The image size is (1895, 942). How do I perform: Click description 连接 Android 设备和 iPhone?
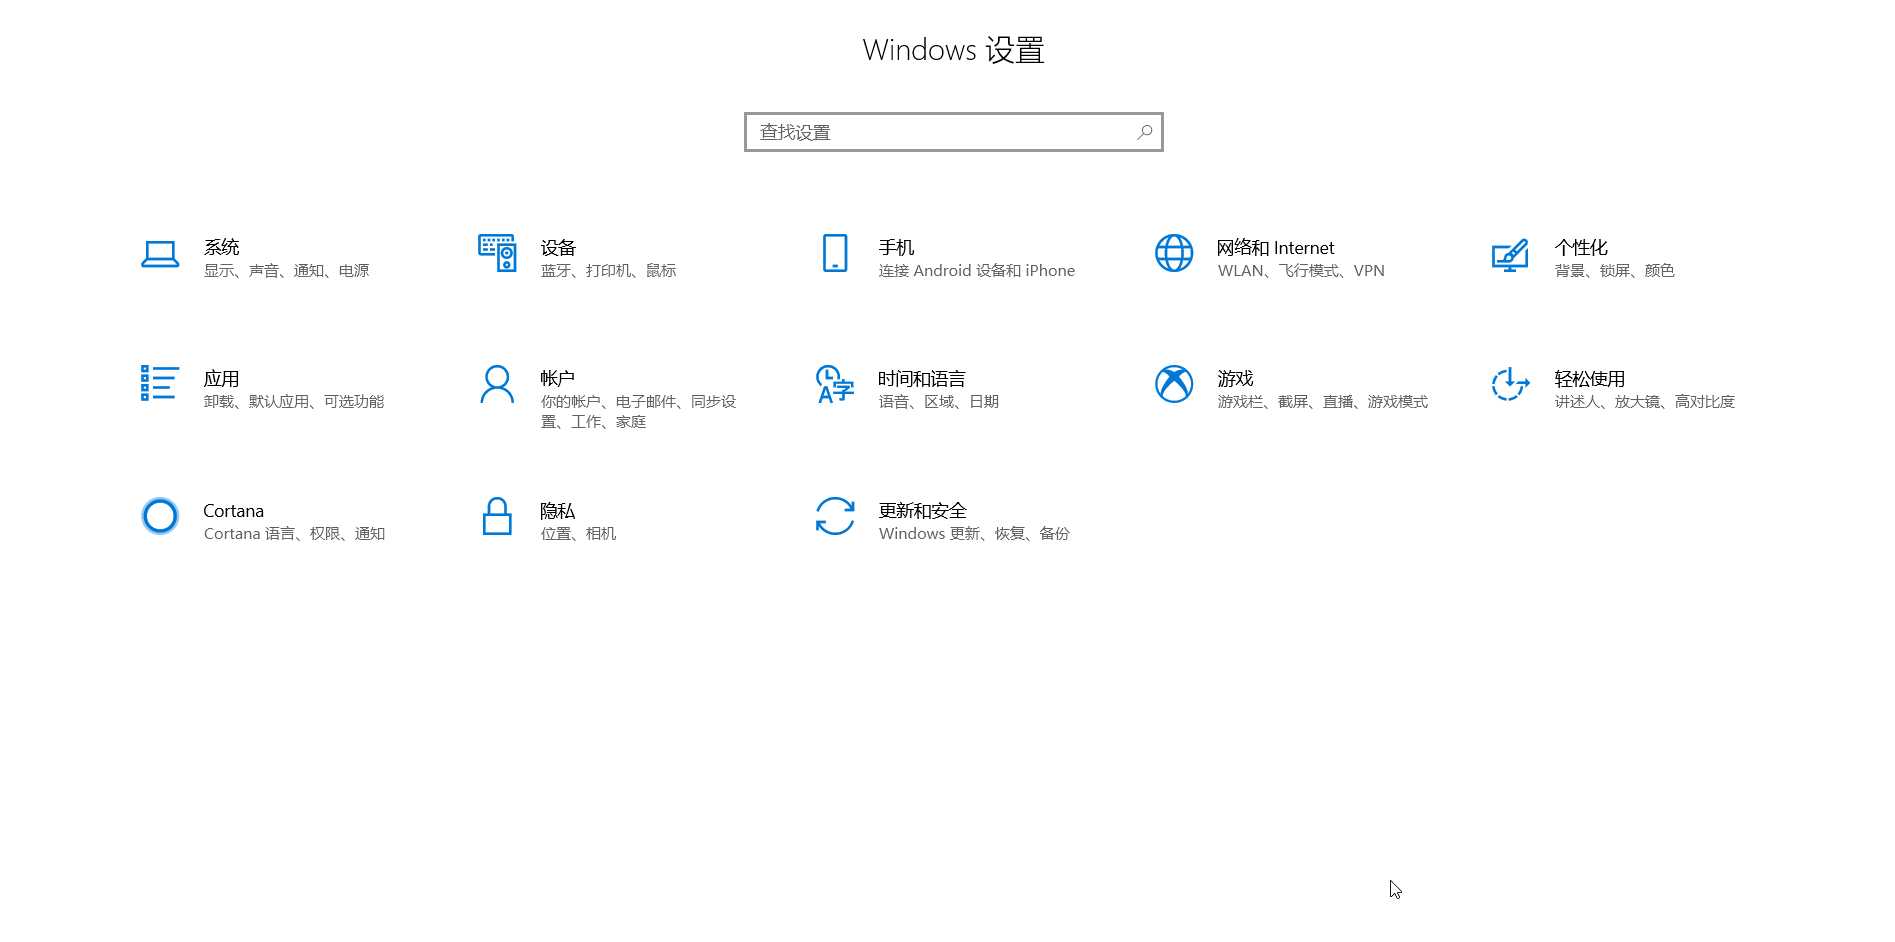(x=976, y=270)
